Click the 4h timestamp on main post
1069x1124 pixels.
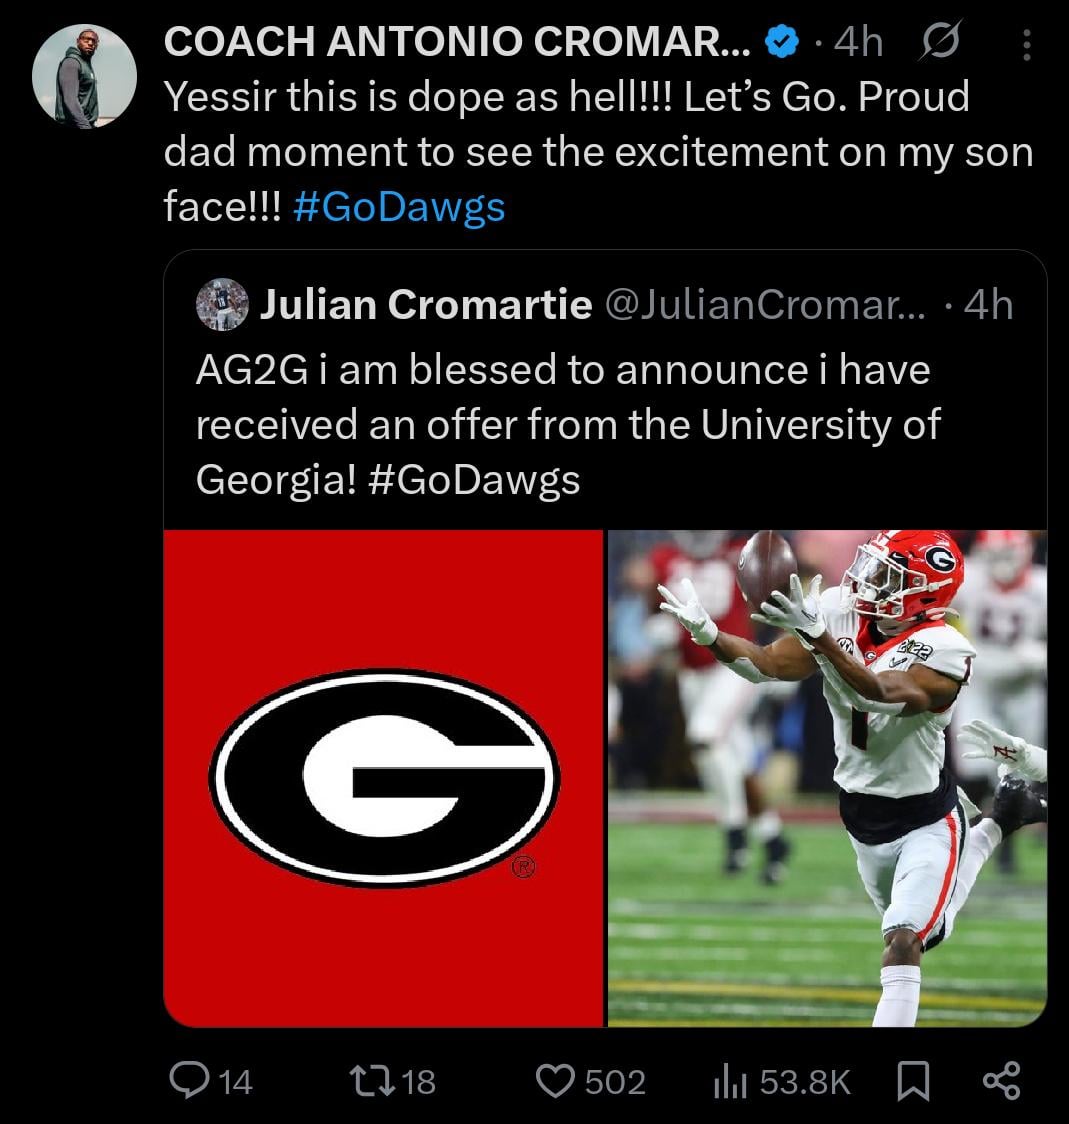click(858, 42)
